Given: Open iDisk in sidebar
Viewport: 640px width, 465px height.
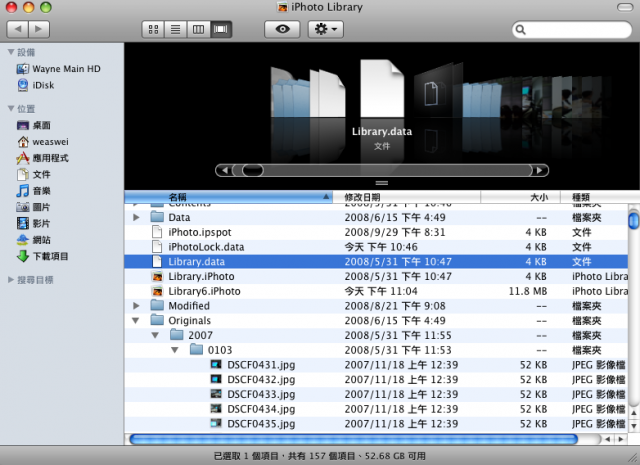Looking at the screenshot, I should [x=36, y=85].
